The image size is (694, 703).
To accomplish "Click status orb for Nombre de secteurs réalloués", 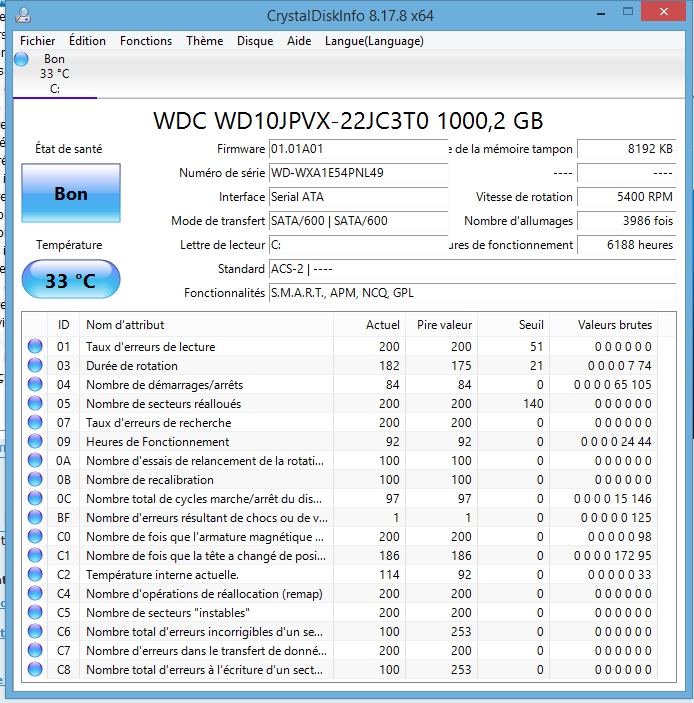I will point(36,403).
